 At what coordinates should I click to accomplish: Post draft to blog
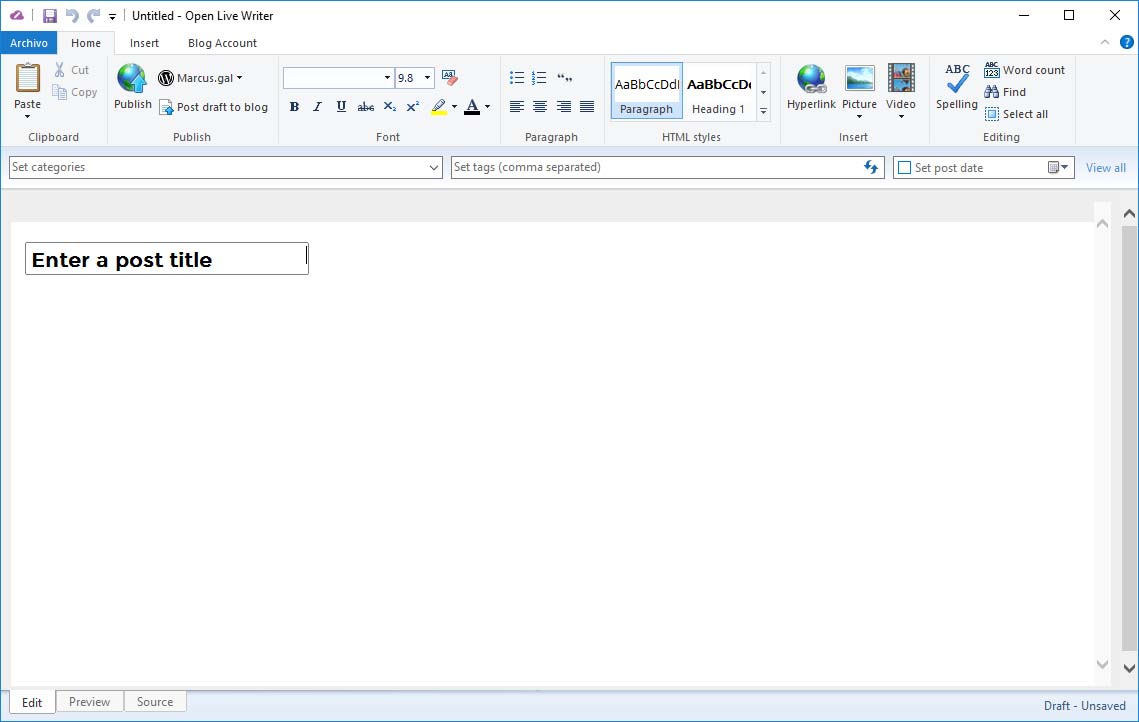214,108
